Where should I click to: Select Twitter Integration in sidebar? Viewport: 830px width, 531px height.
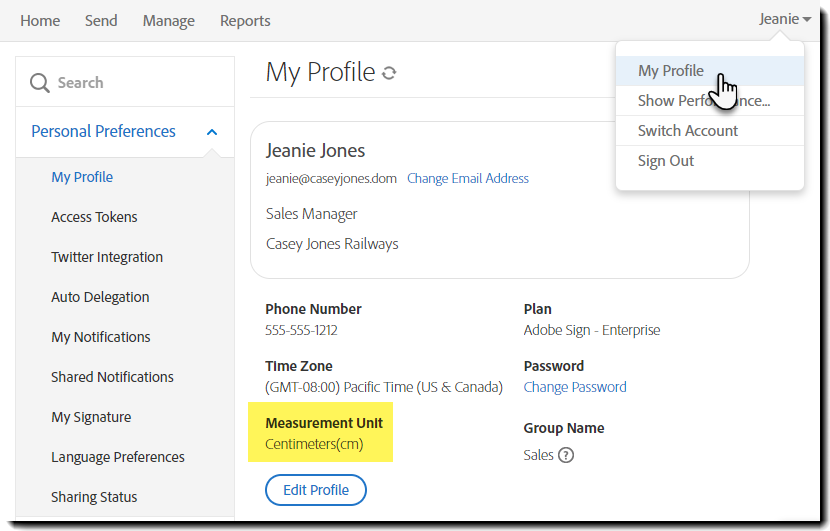(107, 257)
